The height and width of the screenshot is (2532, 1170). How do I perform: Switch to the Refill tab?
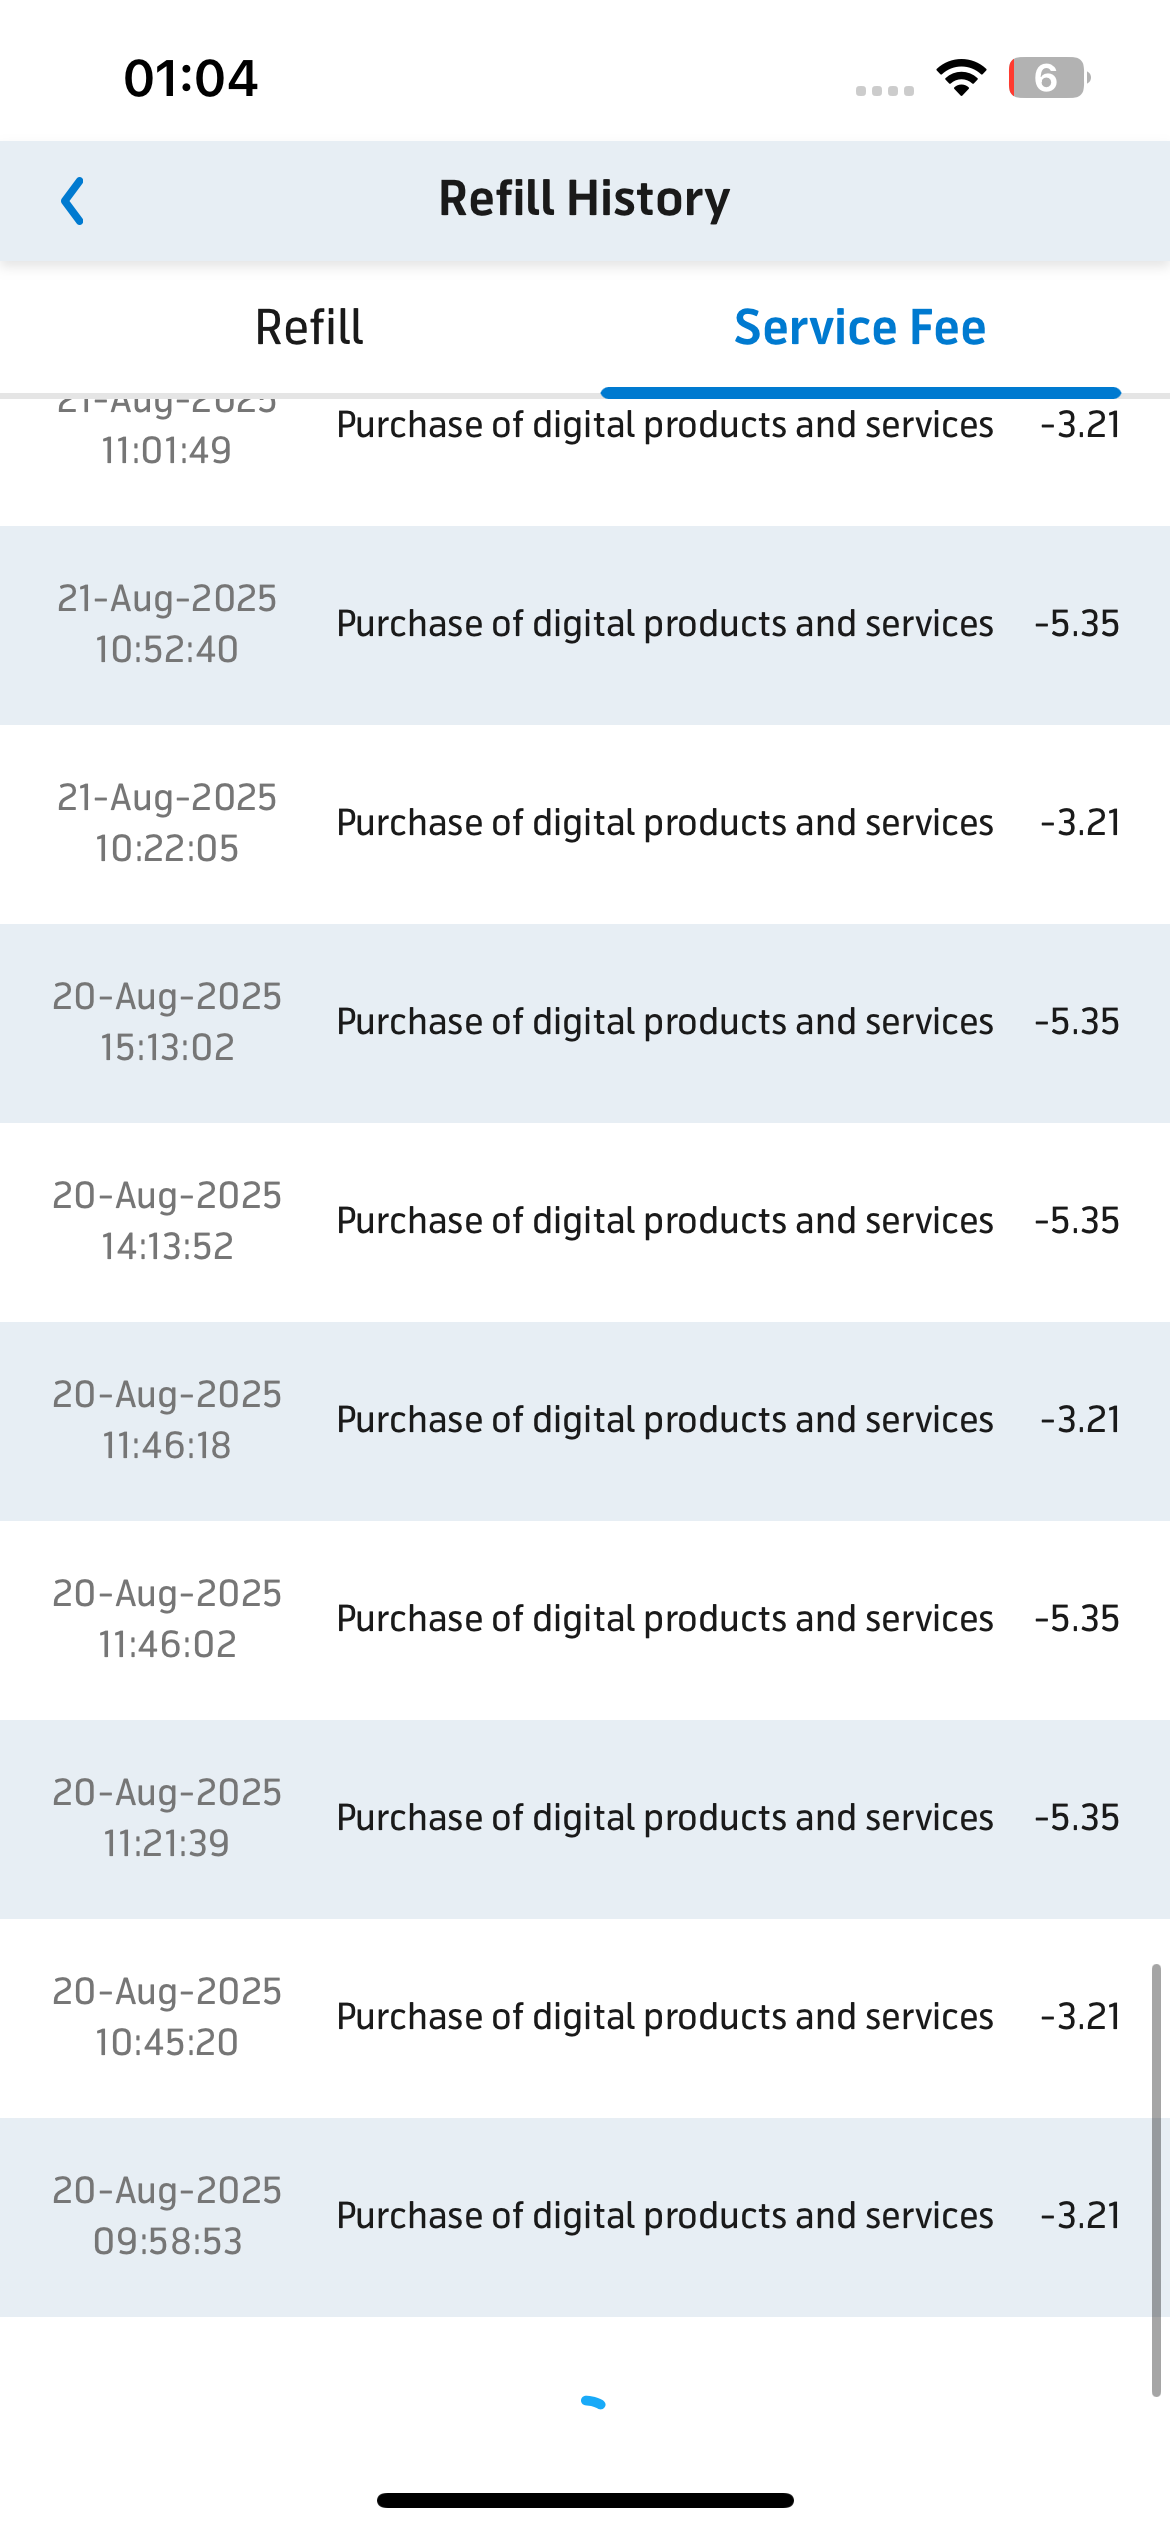[x=309, y=328]
